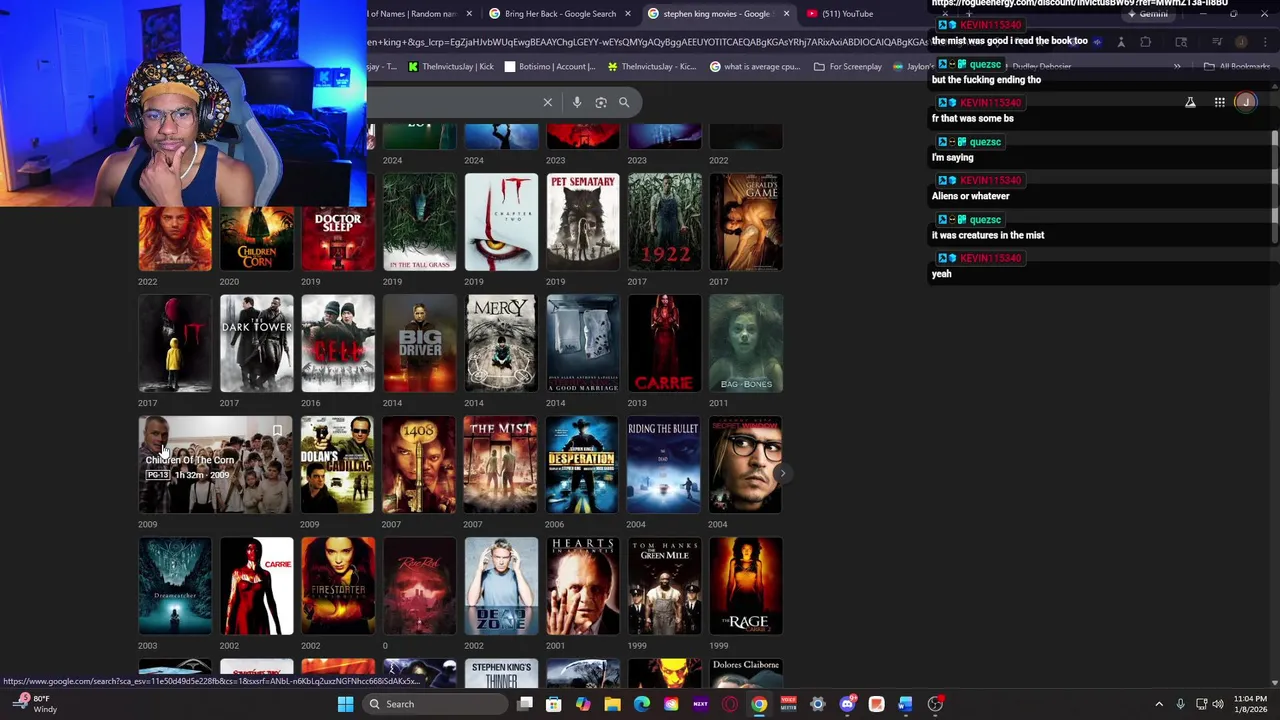The image size is (1280, 720).
Task: Open Voicemeeter from the taskbar
Action: [x=788, y=704]
